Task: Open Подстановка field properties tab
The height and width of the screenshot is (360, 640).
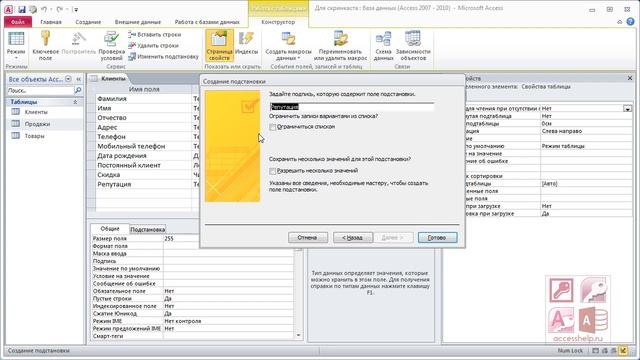Action: 147,229
